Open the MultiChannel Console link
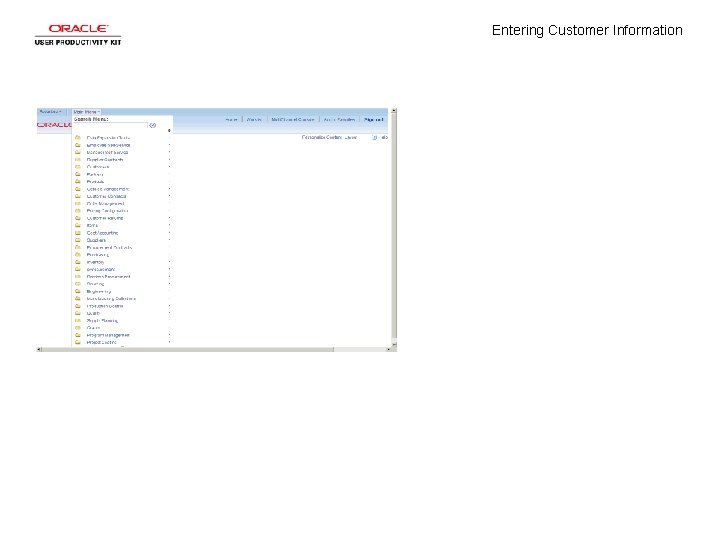Screen dimensions: 720x540 292,119
